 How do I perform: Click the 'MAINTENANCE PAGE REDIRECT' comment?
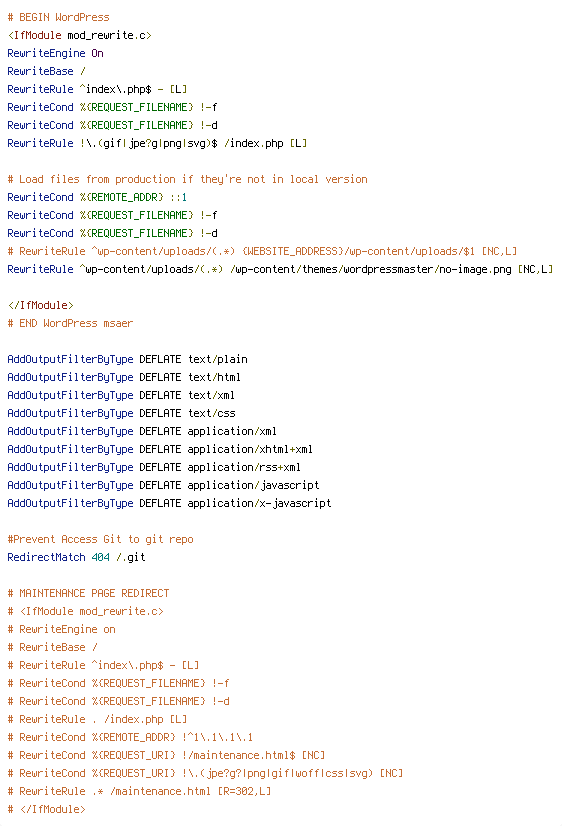point(88,593)
